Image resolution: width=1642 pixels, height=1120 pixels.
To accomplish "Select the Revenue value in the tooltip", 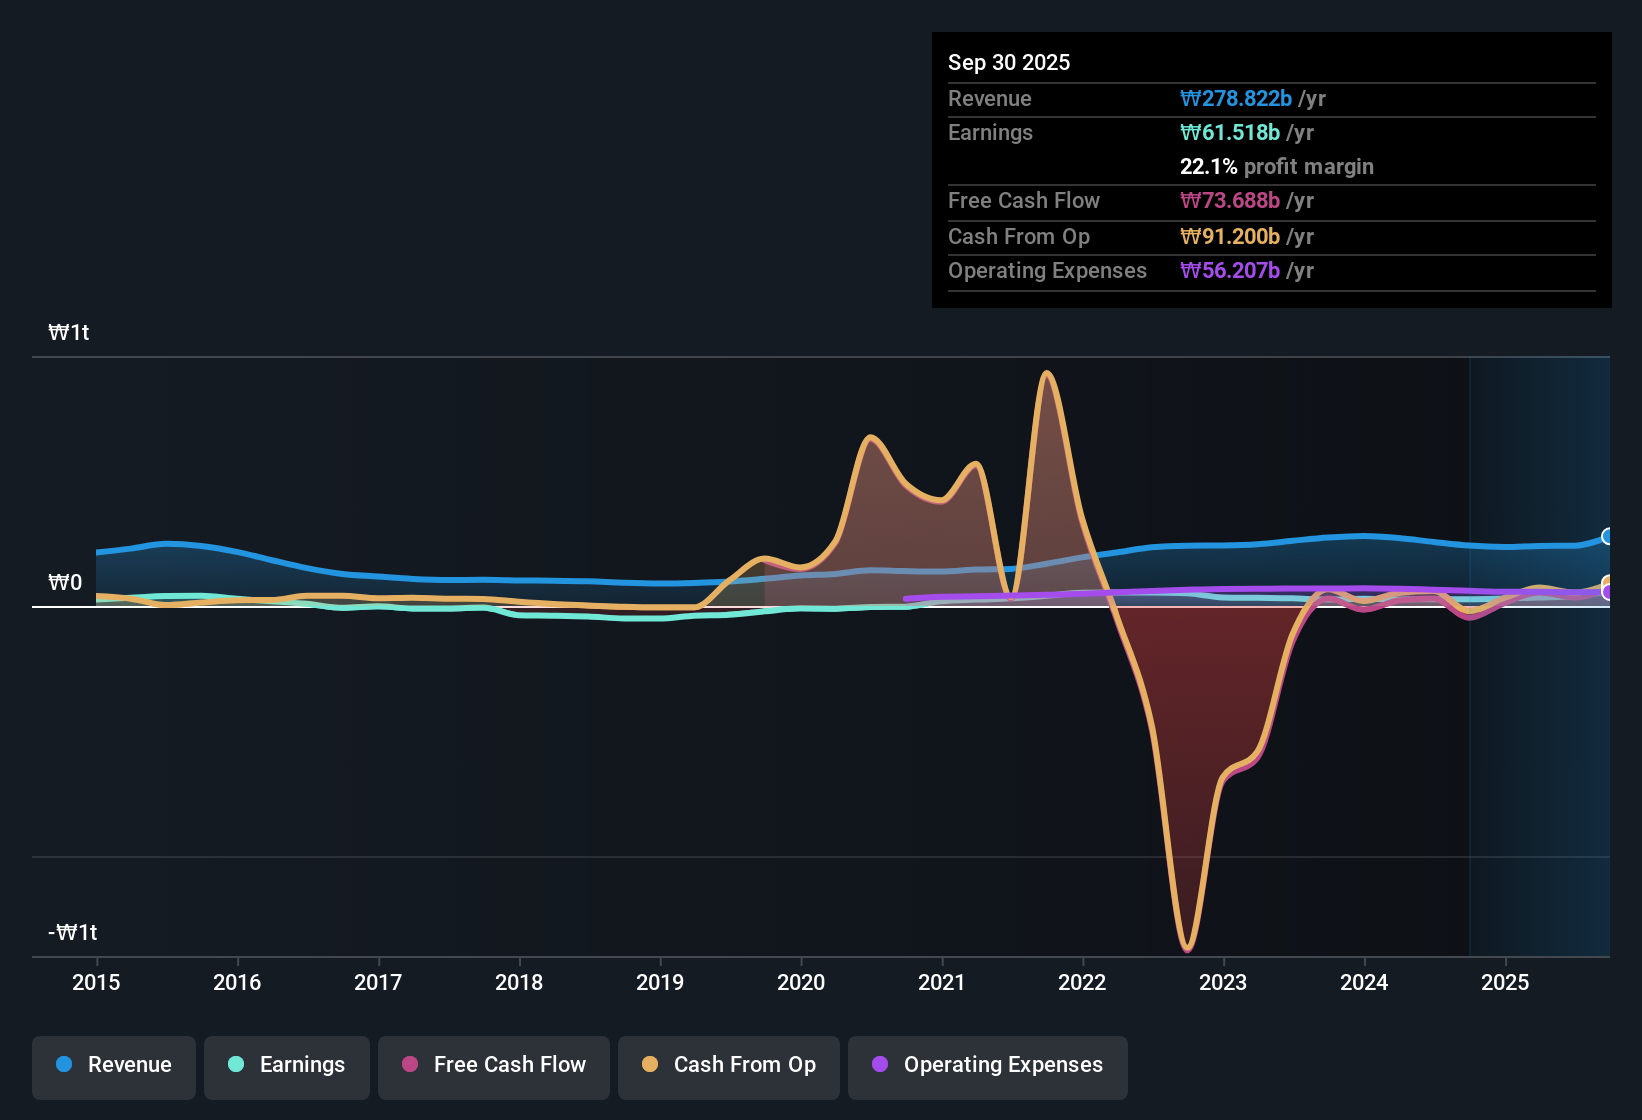I will point(1237,98).
